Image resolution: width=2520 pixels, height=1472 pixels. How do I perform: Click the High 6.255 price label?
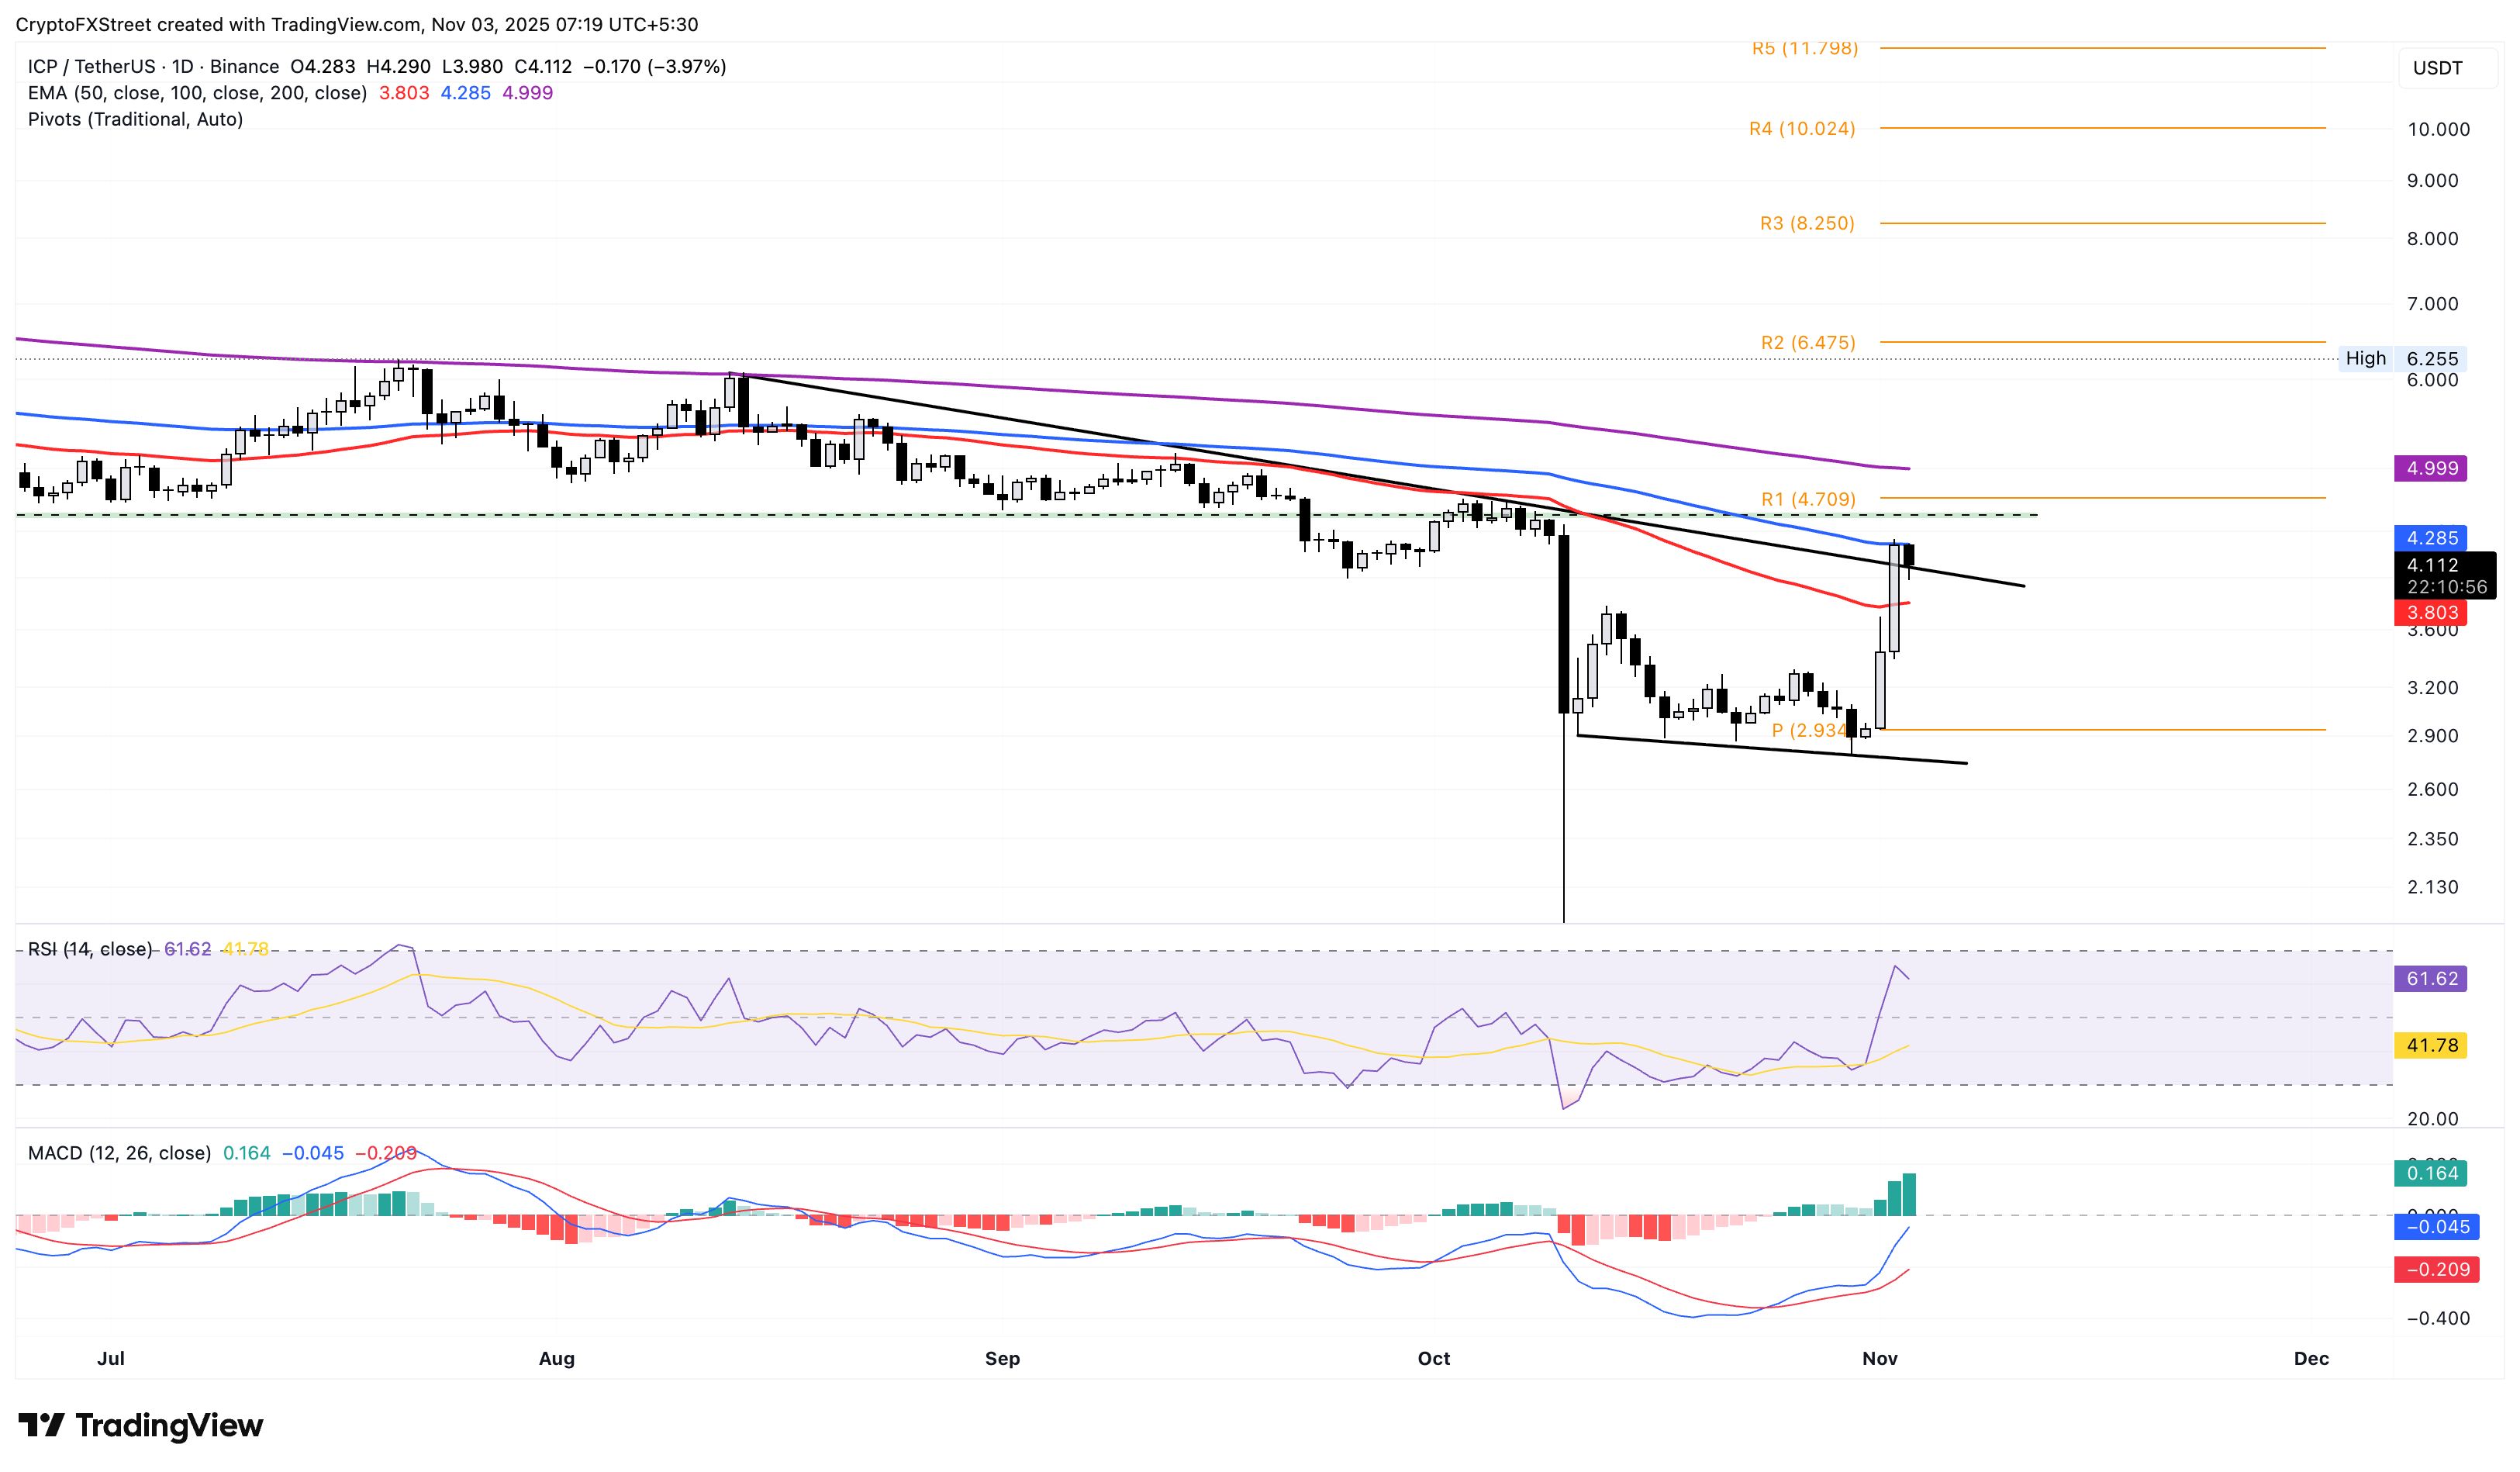pos(2401,358)
